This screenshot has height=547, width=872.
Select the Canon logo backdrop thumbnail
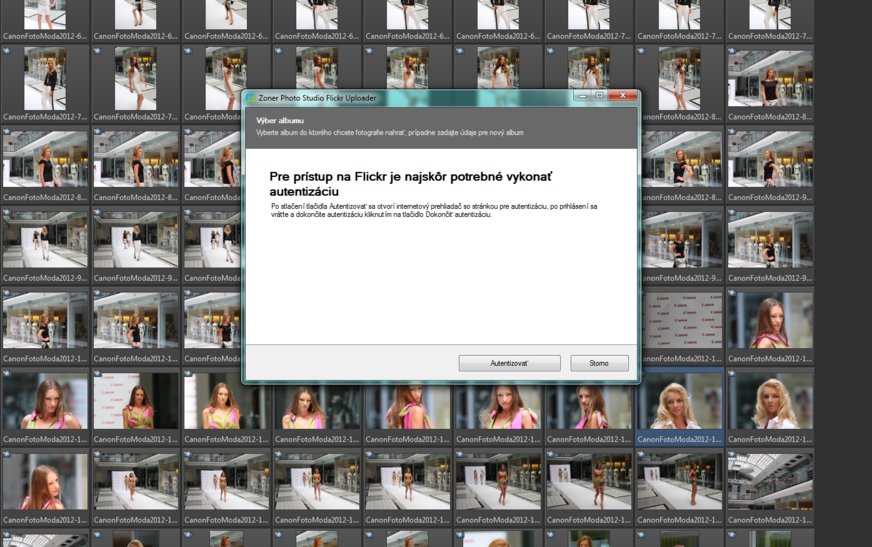(678, 320)
